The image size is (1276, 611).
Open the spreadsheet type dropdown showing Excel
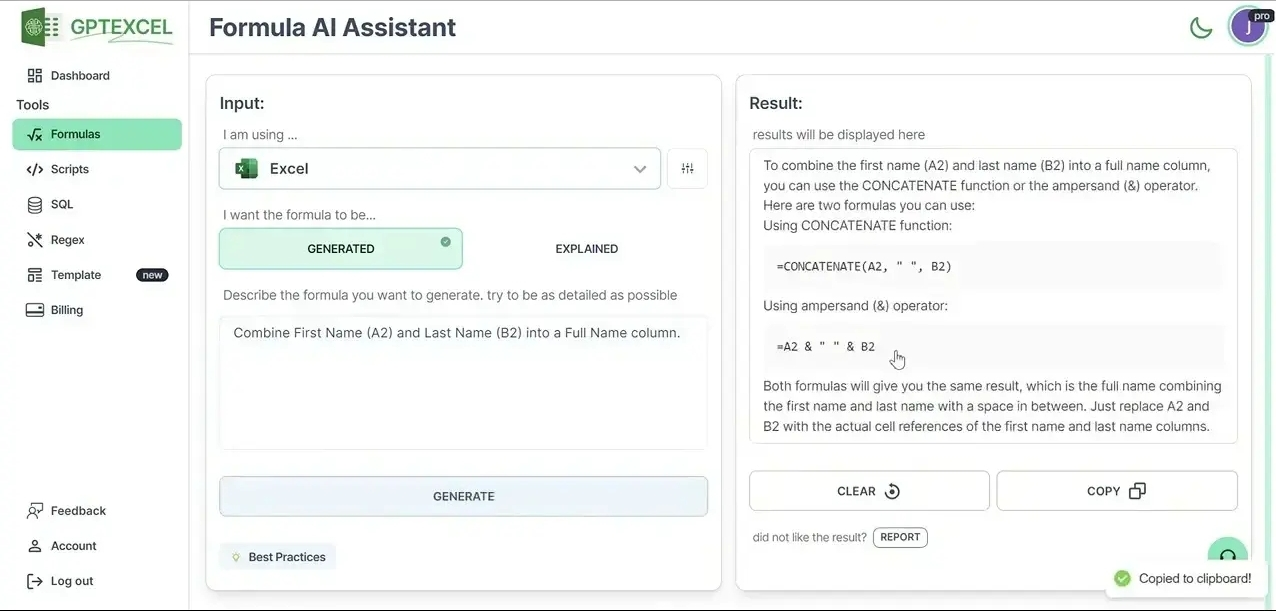440,168
